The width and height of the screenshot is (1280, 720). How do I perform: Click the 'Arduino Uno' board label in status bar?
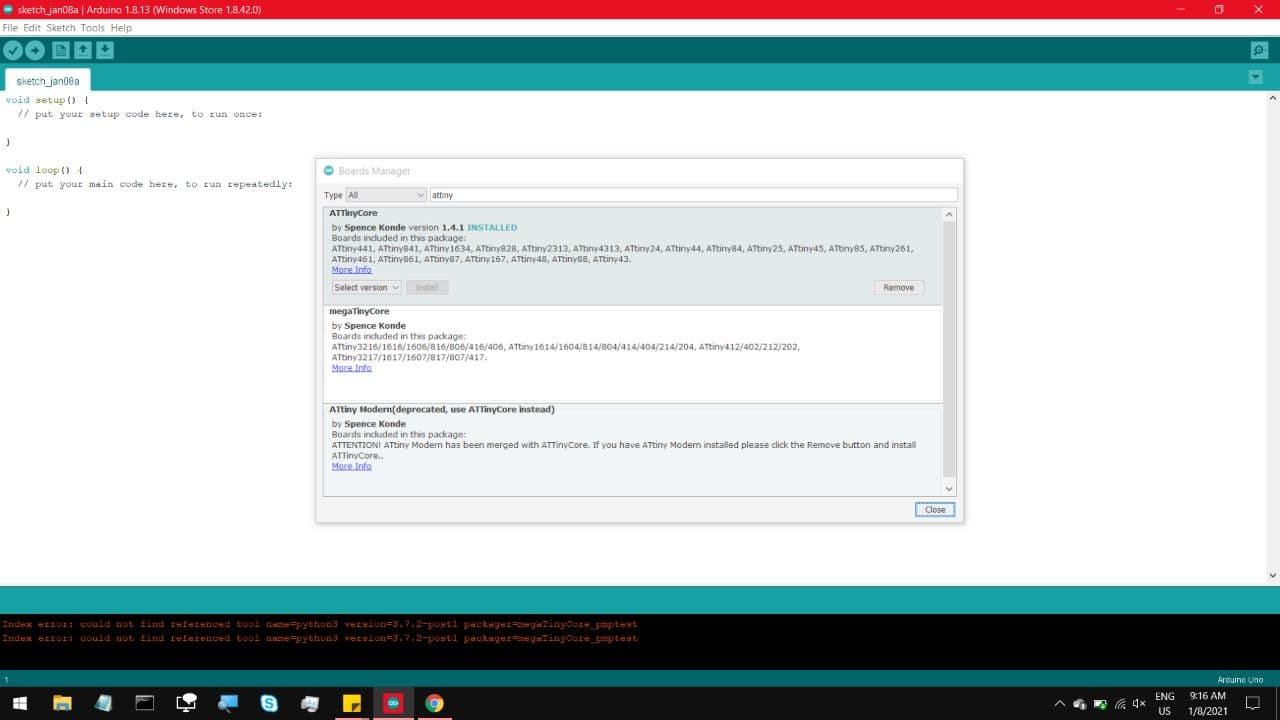(1240, 679)
